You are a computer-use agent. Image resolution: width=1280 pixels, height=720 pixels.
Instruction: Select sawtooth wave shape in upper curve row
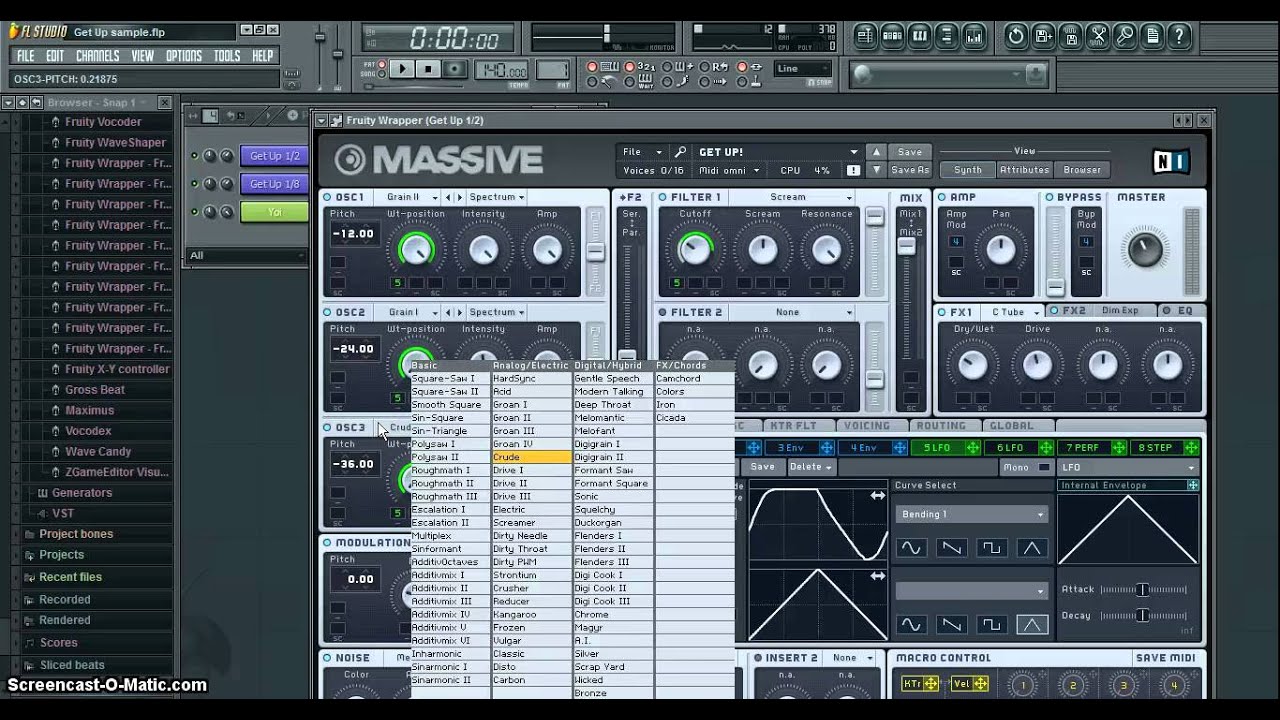click(x=951, y=548)
